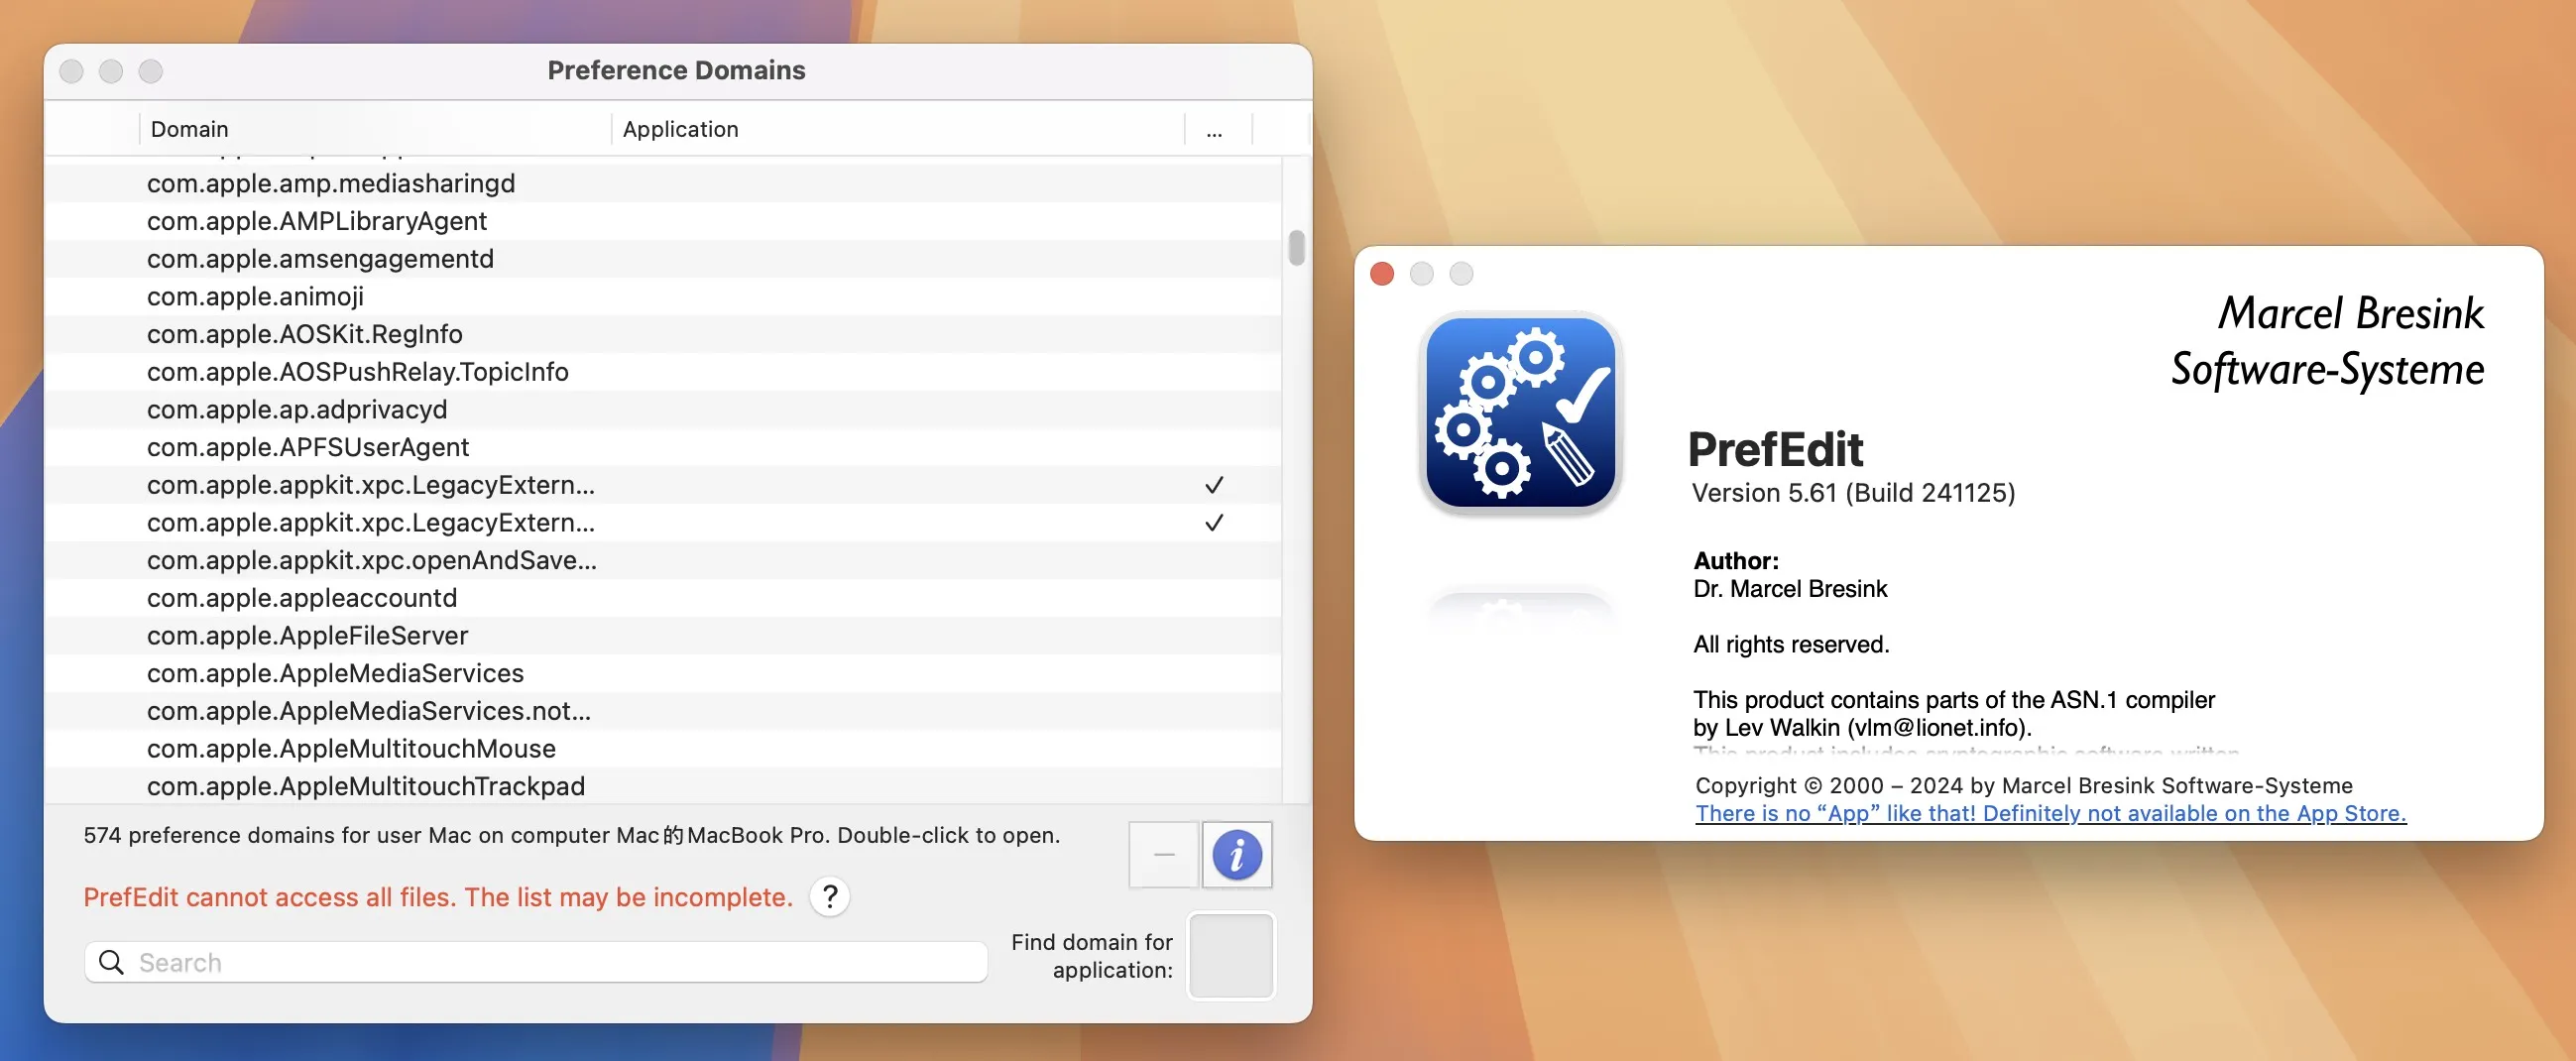This screenshot has width=2576, height=1061.
Task: Click the magnifying glass search icon
Action: pos(112,962)
